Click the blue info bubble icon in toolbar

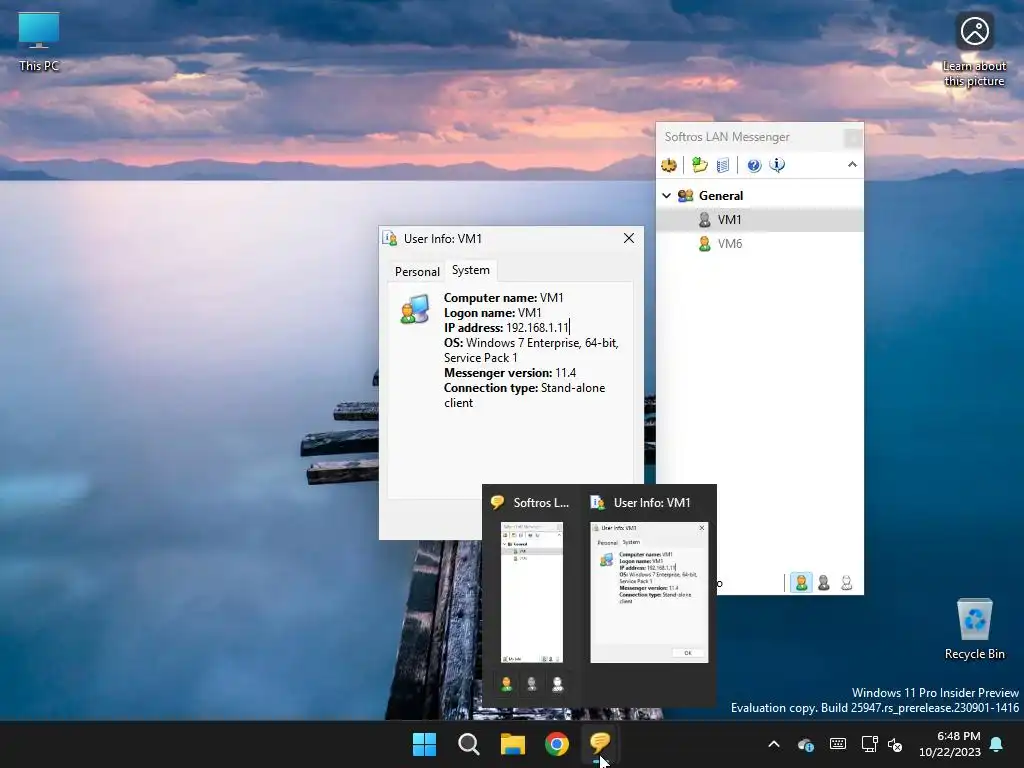point(777,165)
